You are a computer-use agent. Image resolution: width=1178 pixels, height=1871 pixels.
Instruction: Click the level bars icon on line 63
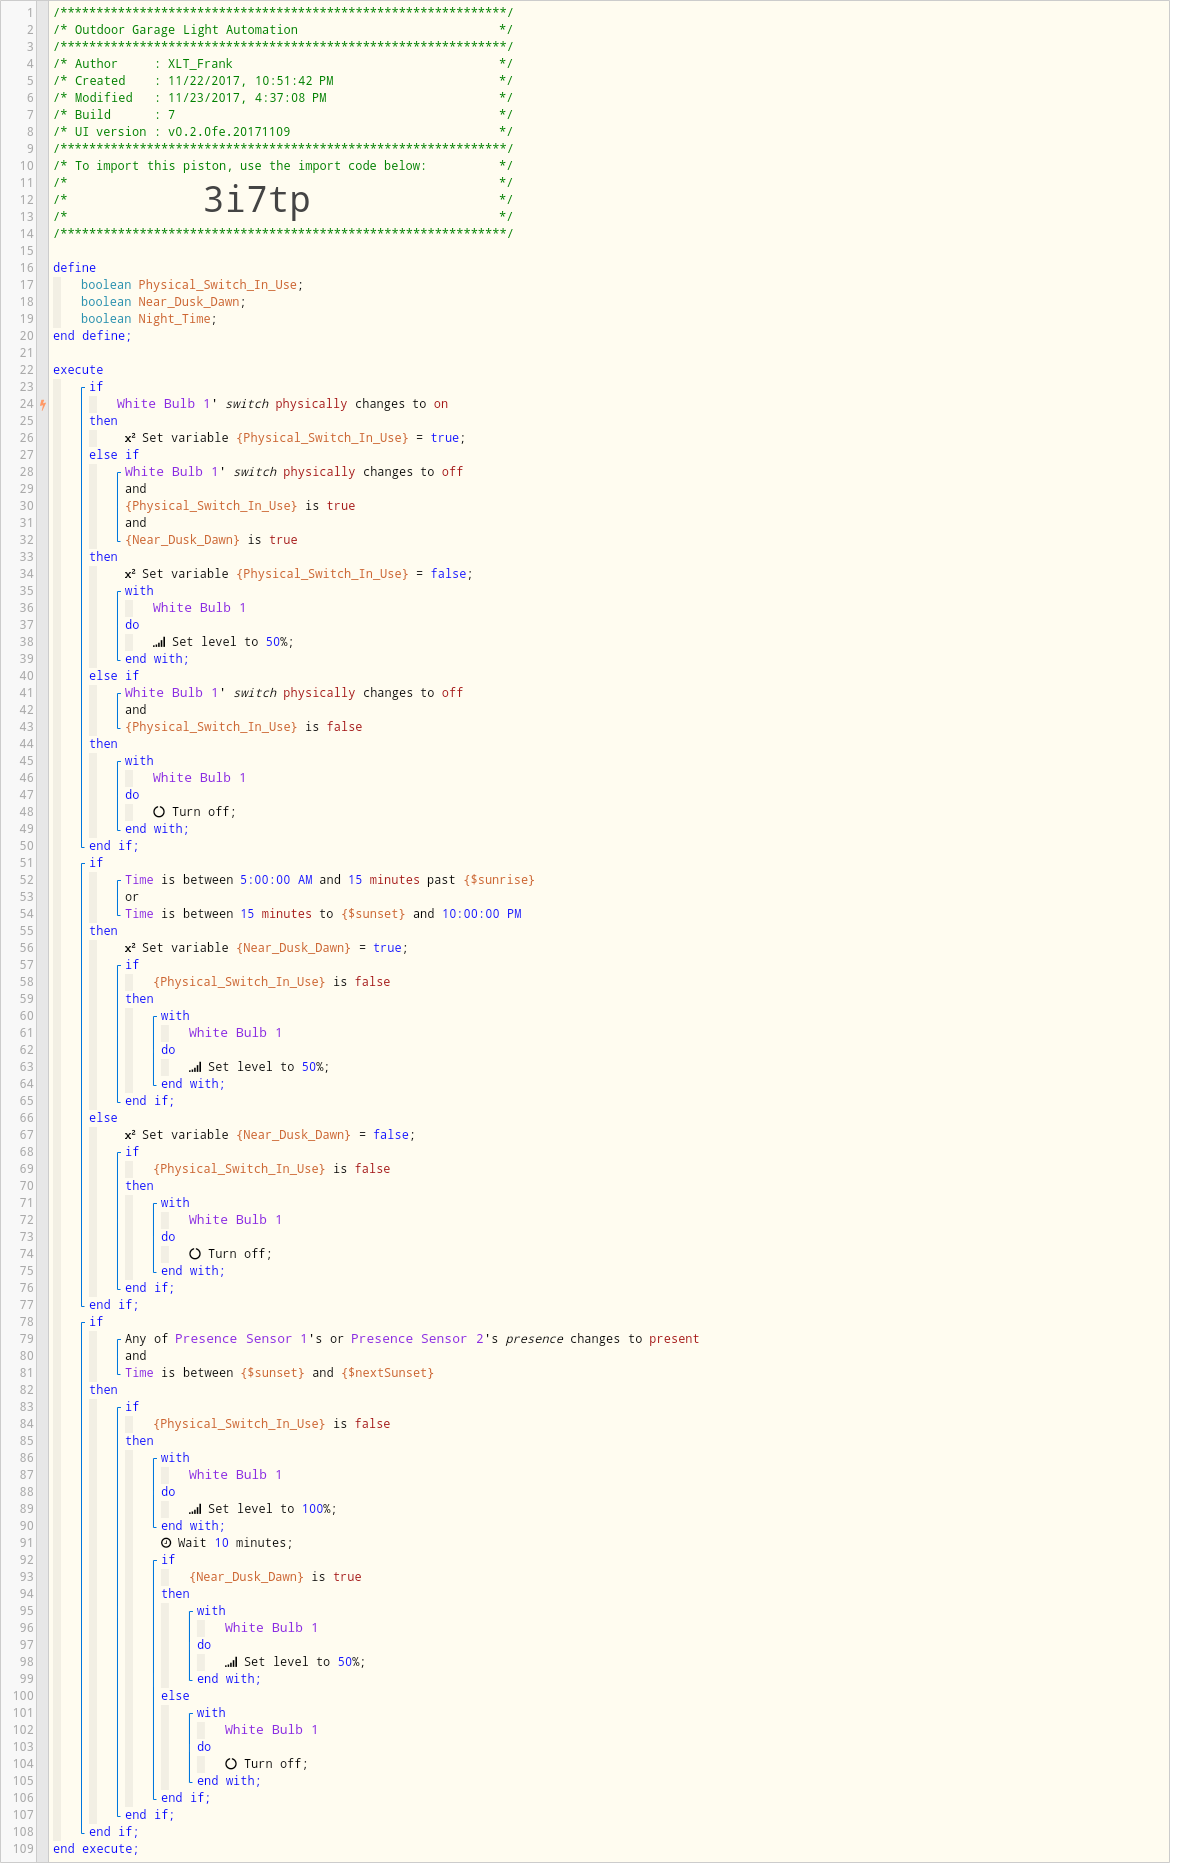[195, 1067]
